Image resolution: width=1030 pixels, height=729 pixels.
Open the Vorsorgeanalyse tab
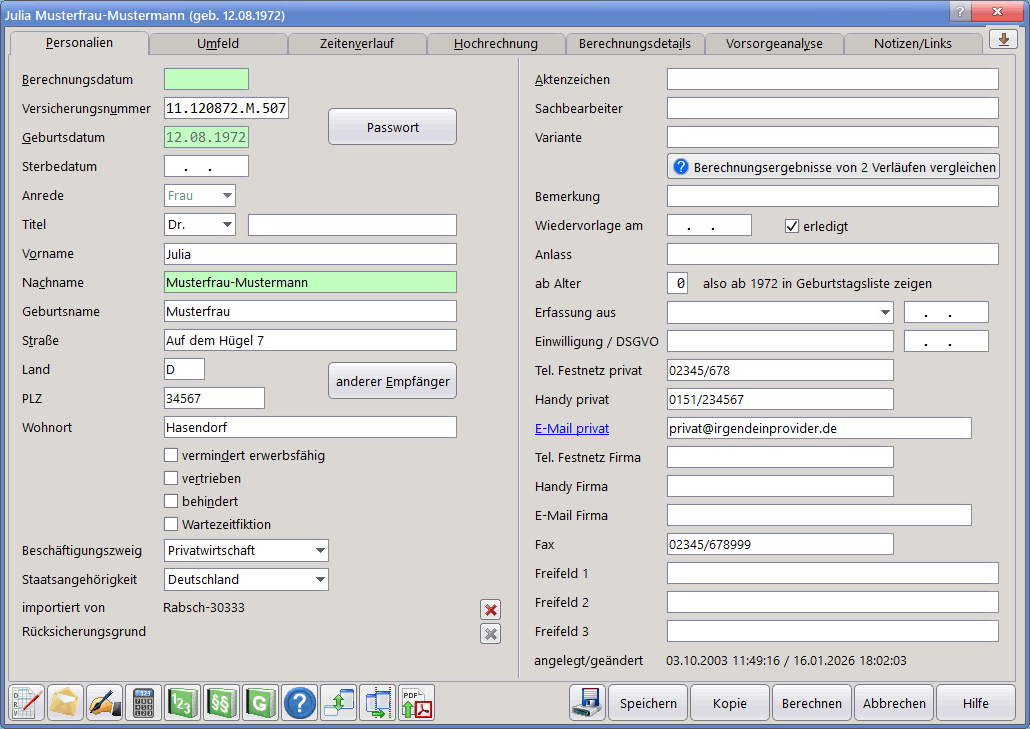tap(774, 44)
